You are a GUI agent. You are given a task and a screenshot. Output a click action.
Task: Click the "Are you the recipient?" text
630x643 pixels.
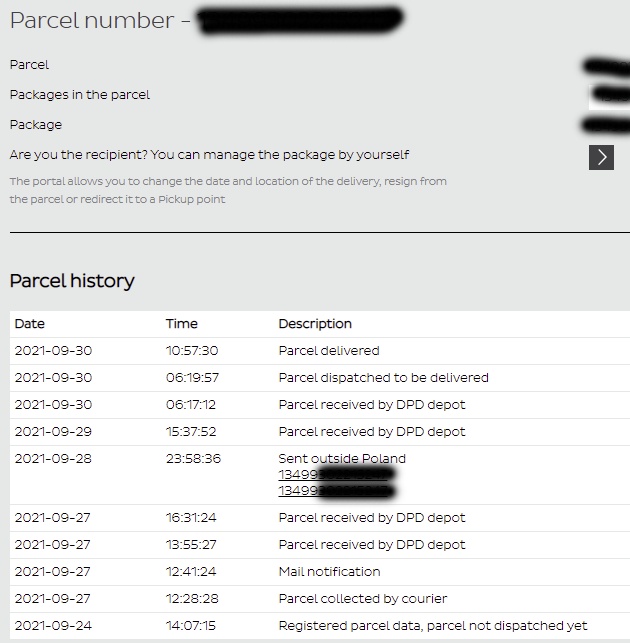coord(209,155)
